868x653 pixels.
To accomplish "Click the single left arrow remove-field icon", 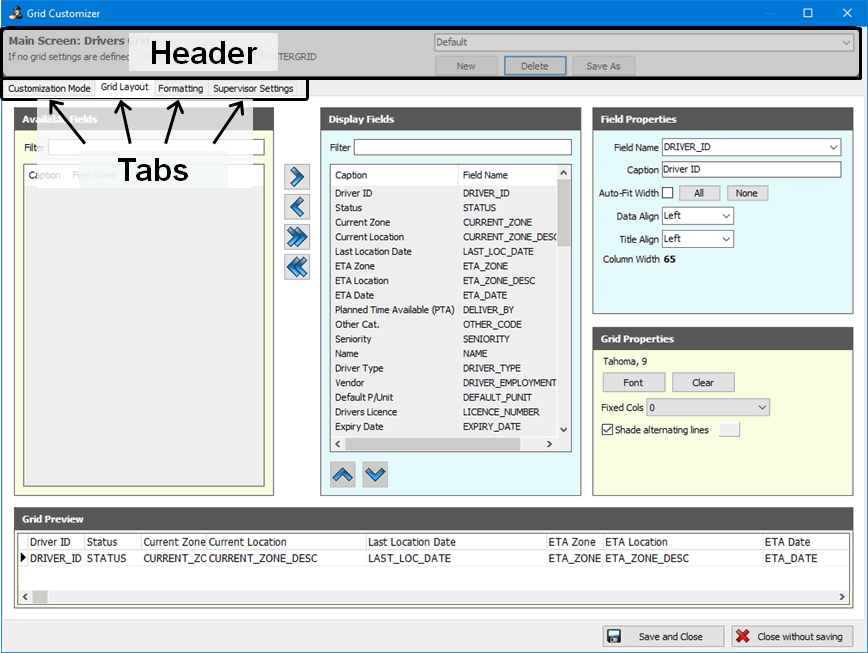I will (x=297, y=207).
